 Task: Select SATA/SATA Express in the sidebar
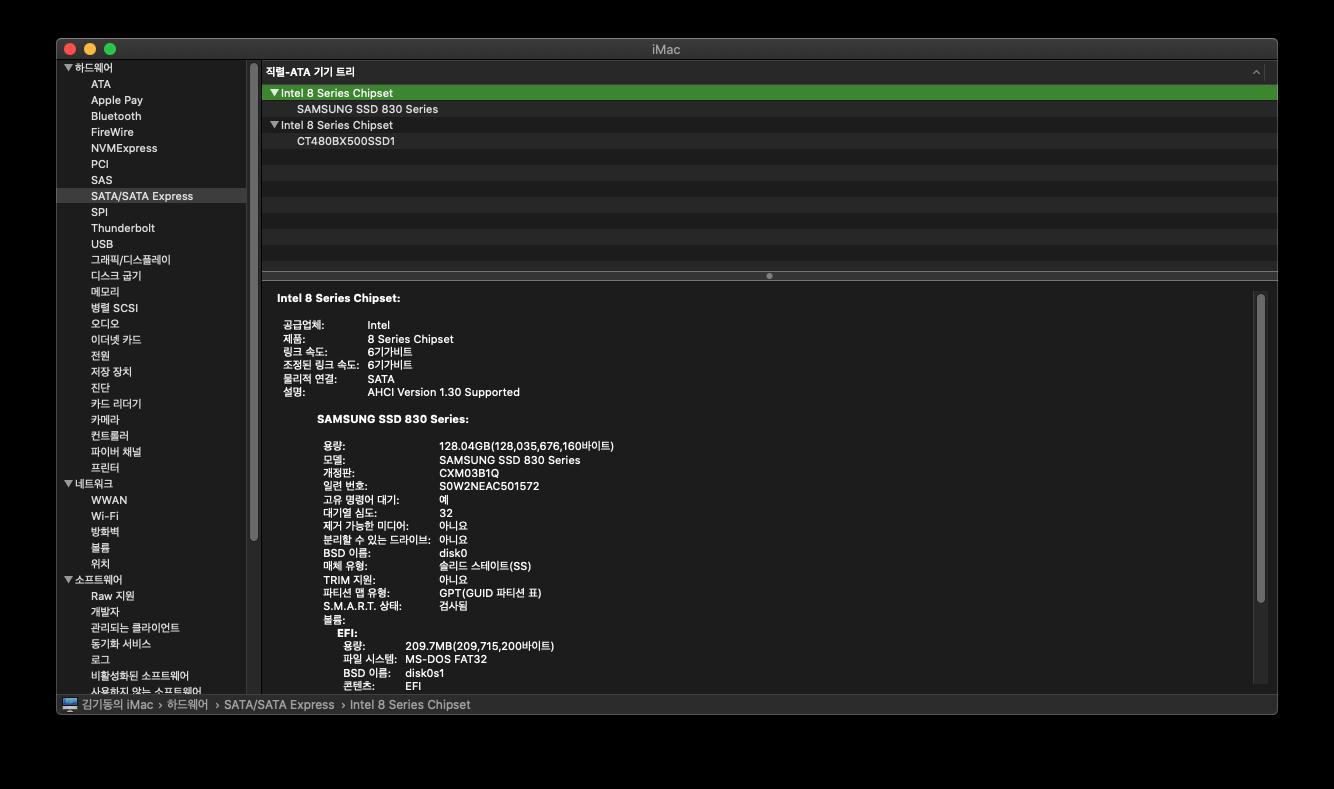point(142,196)
